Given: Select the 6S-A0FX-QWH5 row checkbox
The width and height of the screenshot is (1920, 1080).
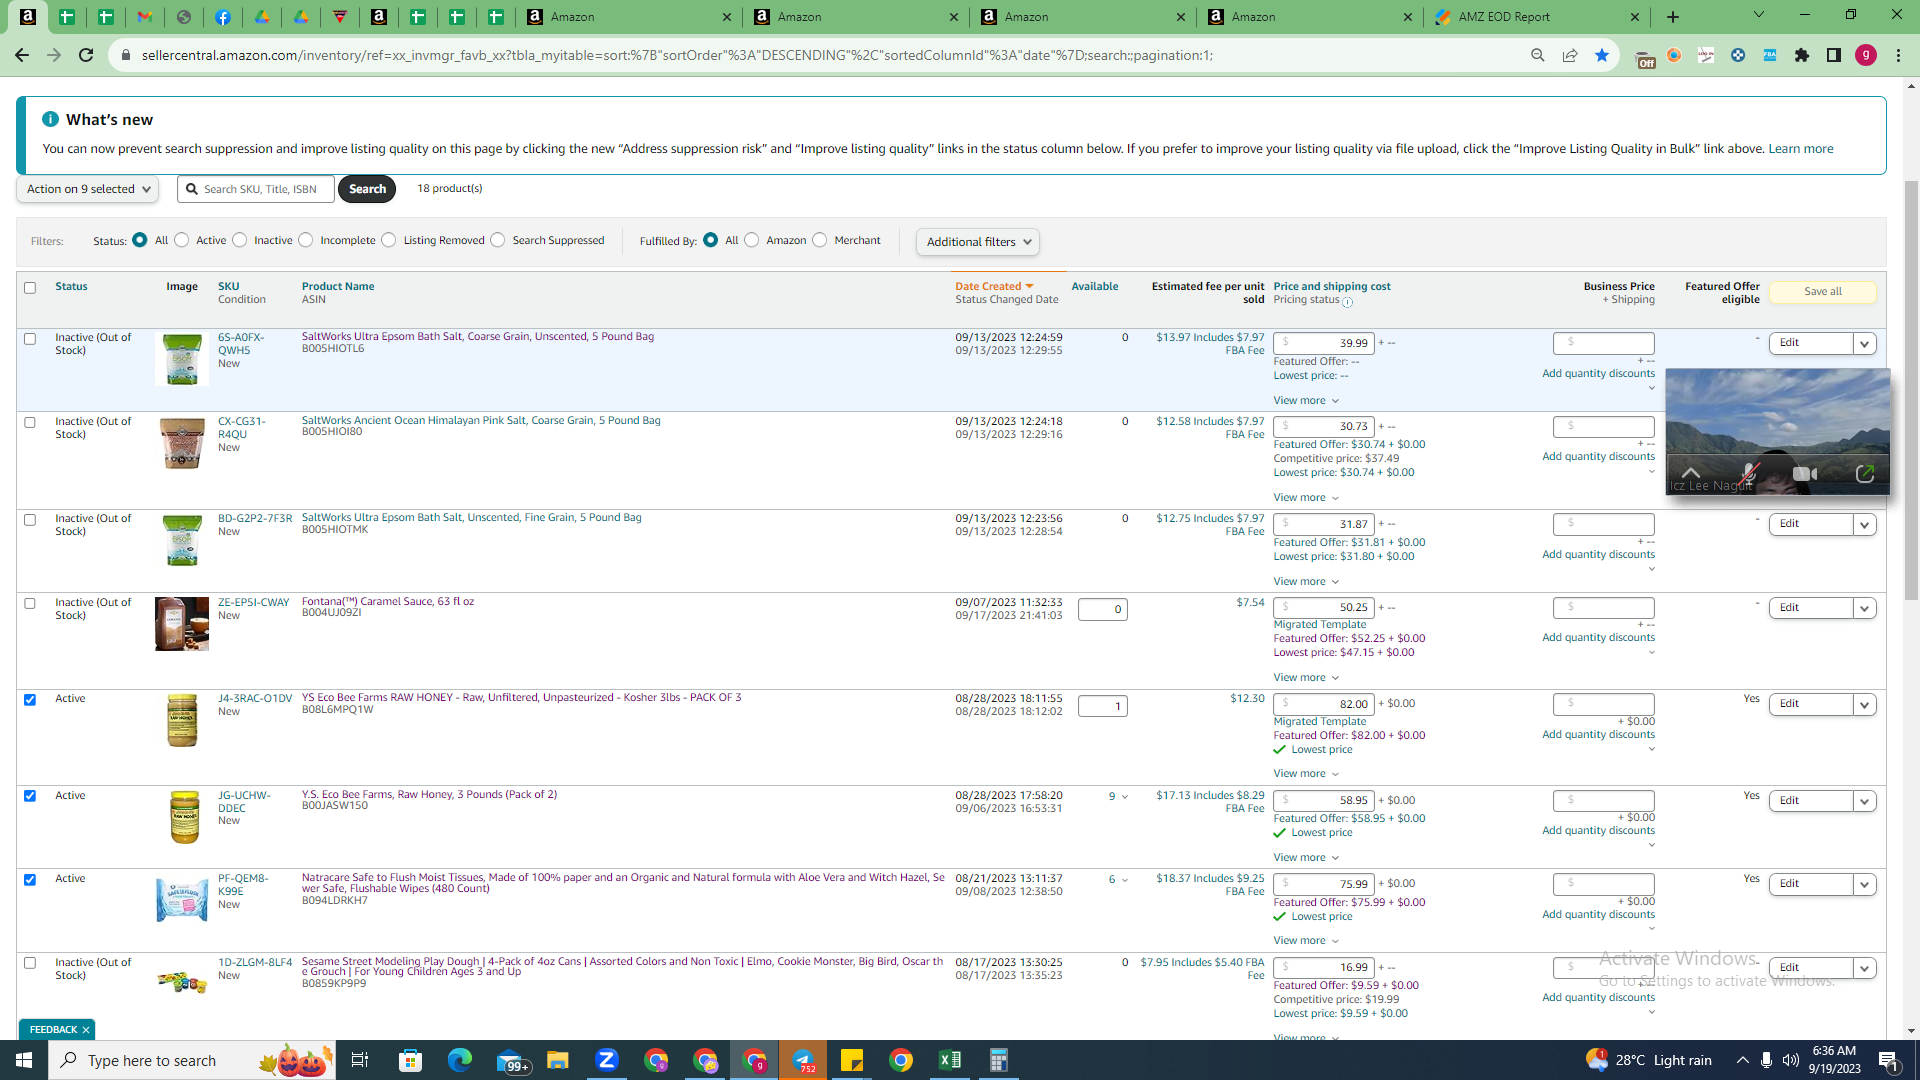Looking at the screenshot, I should pyautogui.click(x=30, y=339).
